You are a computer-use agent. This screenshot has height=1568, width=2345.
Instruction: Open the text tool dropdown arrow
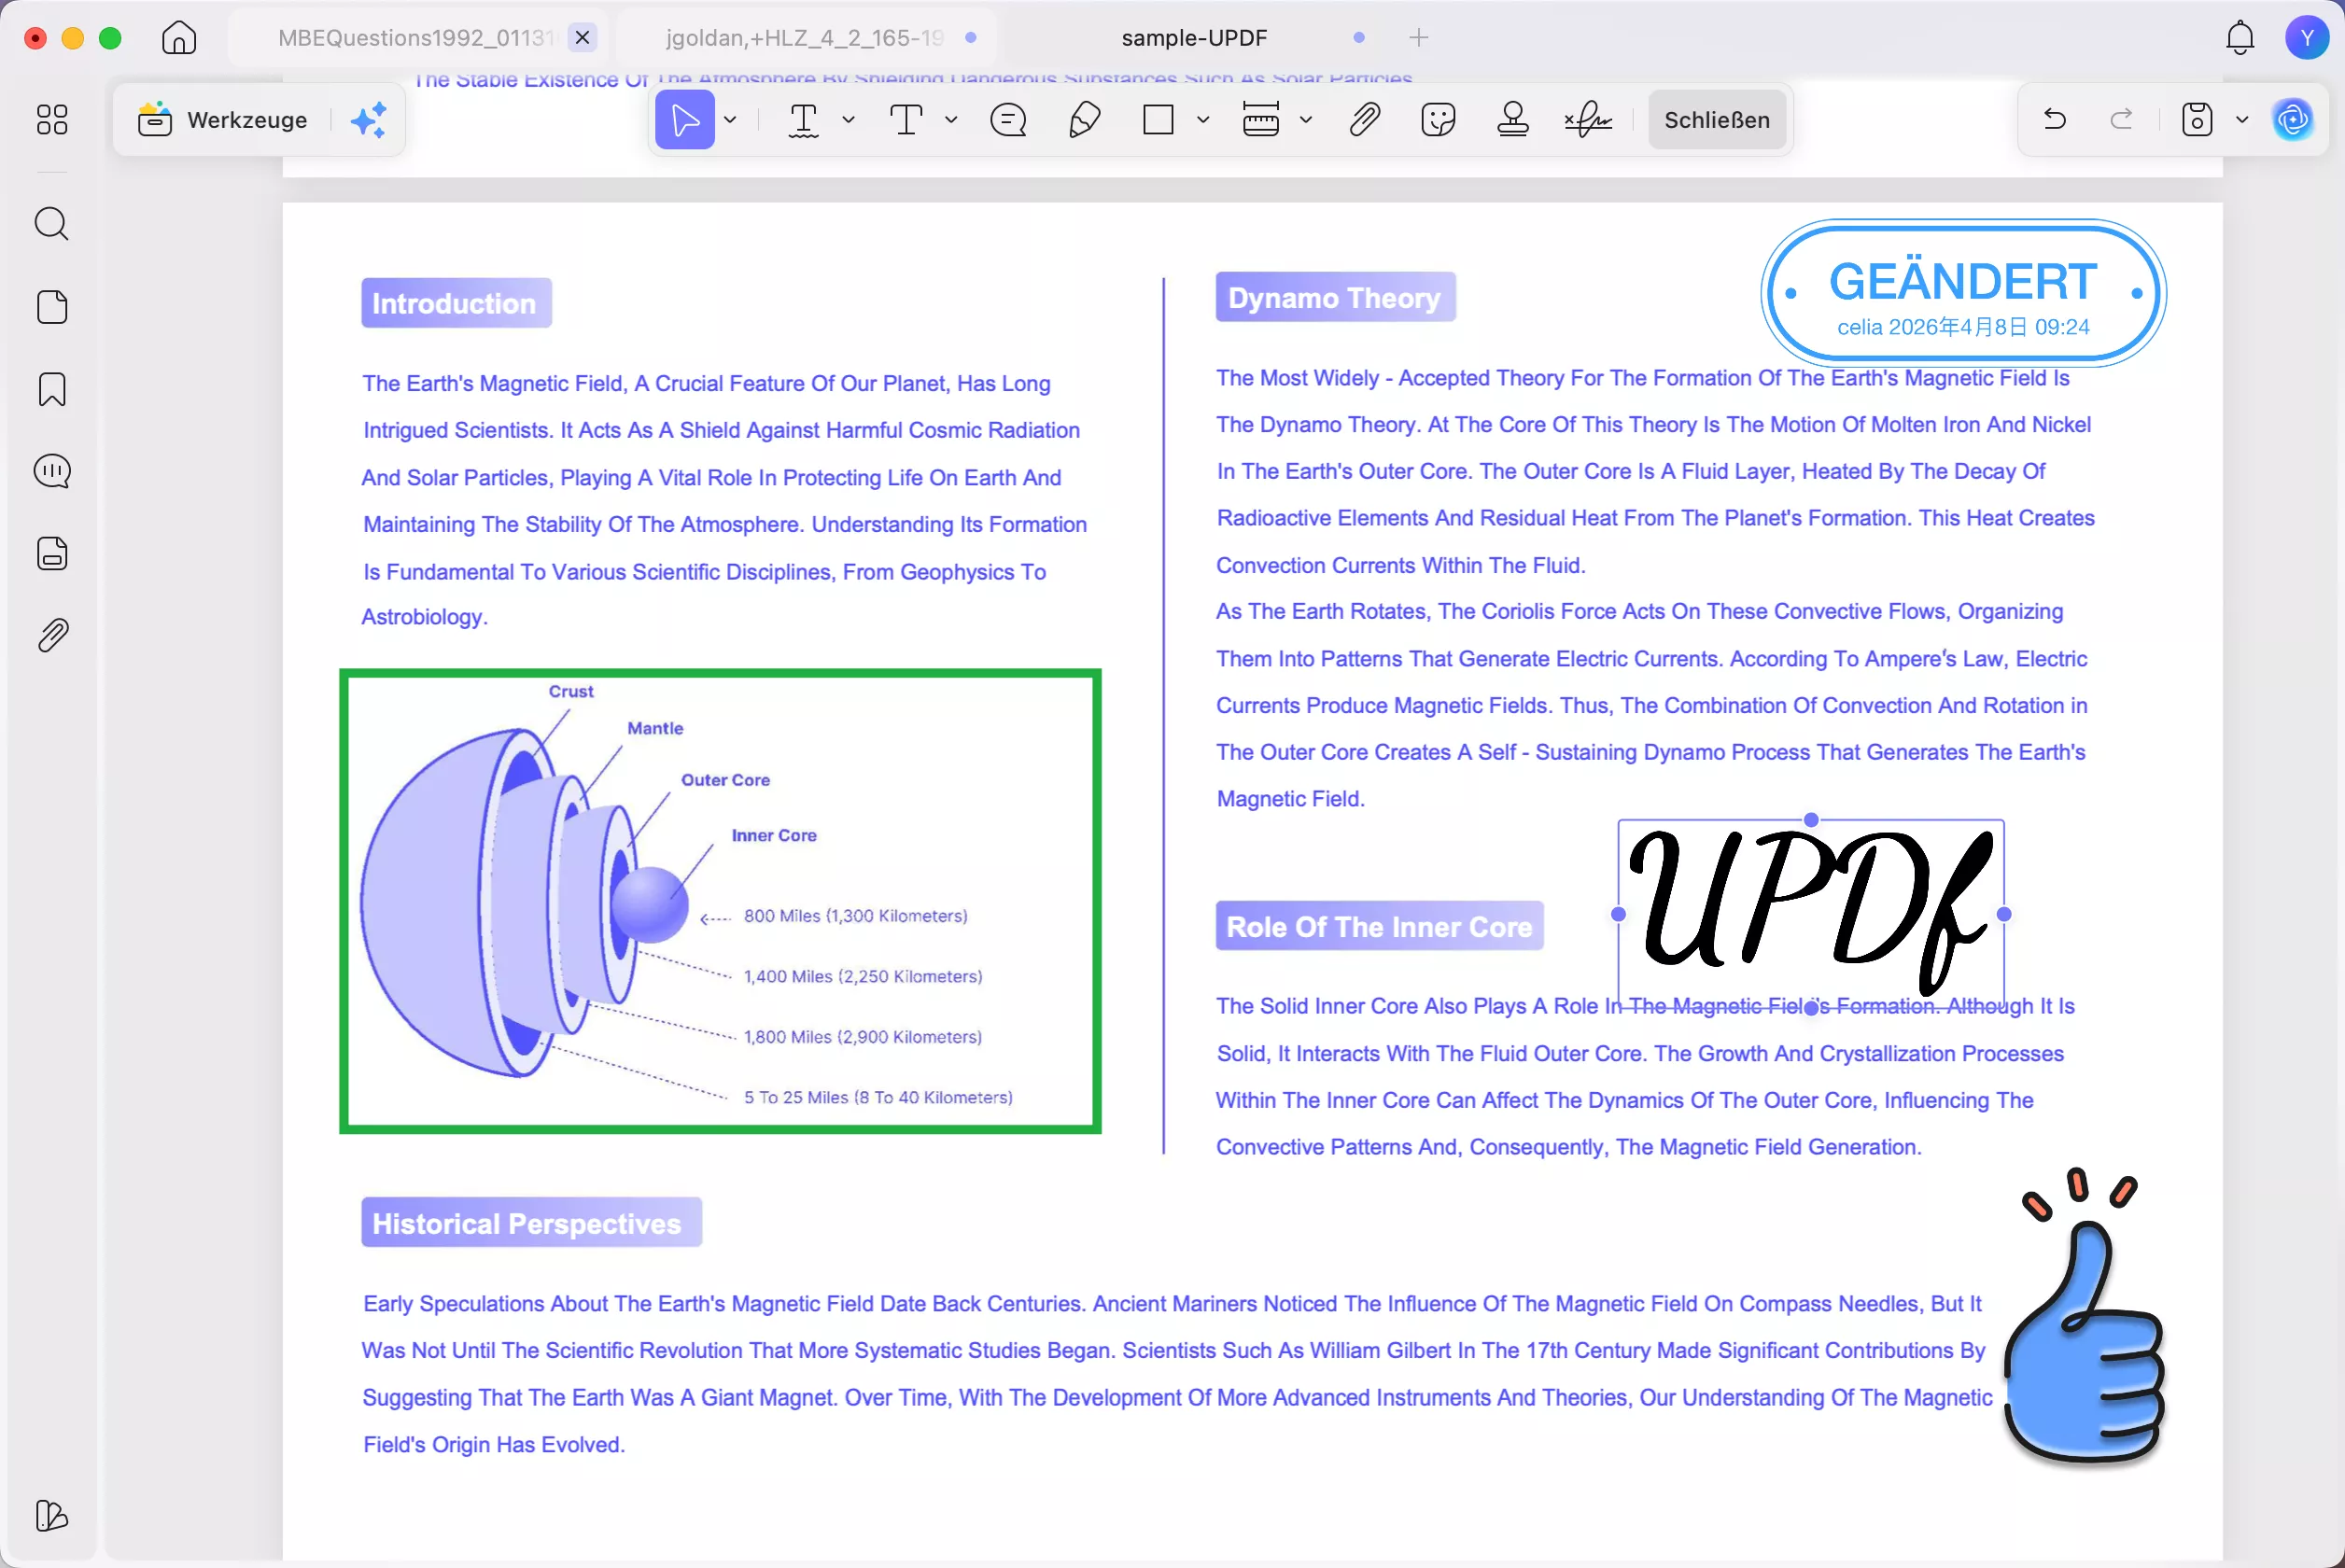(951, 120)
